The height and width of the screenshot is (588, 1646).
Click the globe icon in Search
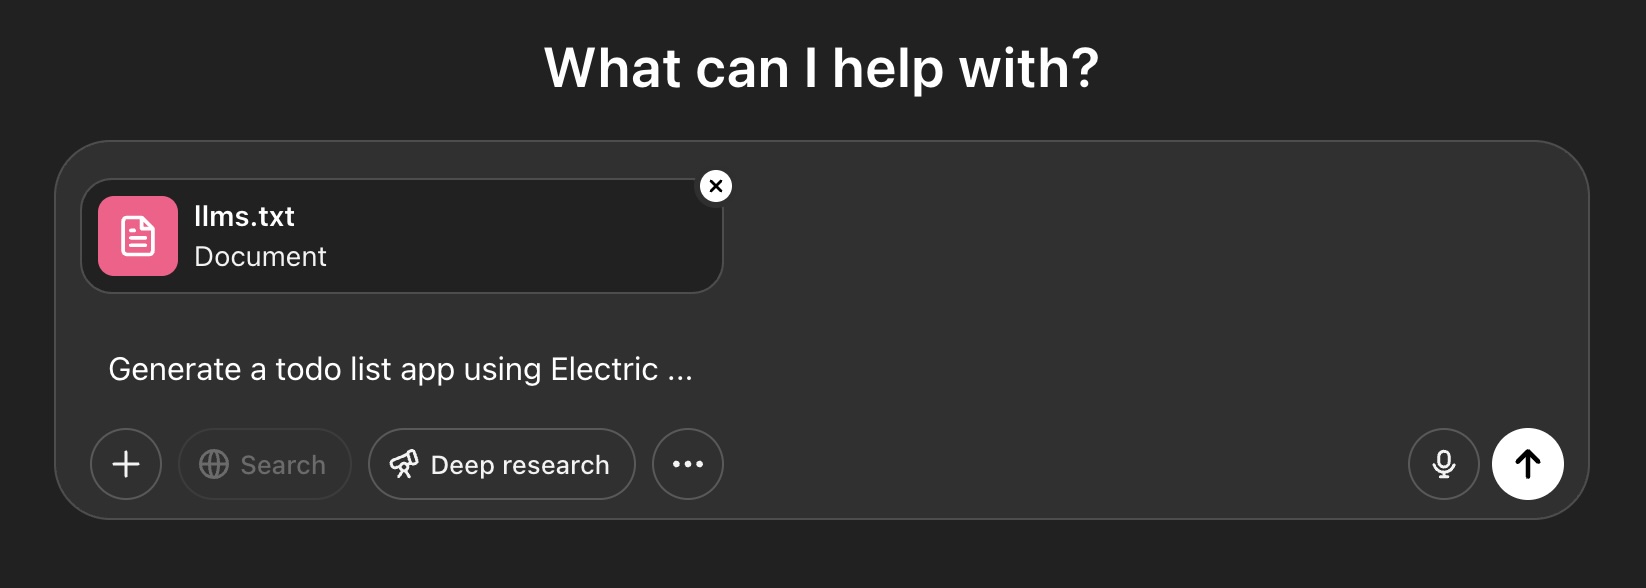pyautogui.click(x=214, y=464)
